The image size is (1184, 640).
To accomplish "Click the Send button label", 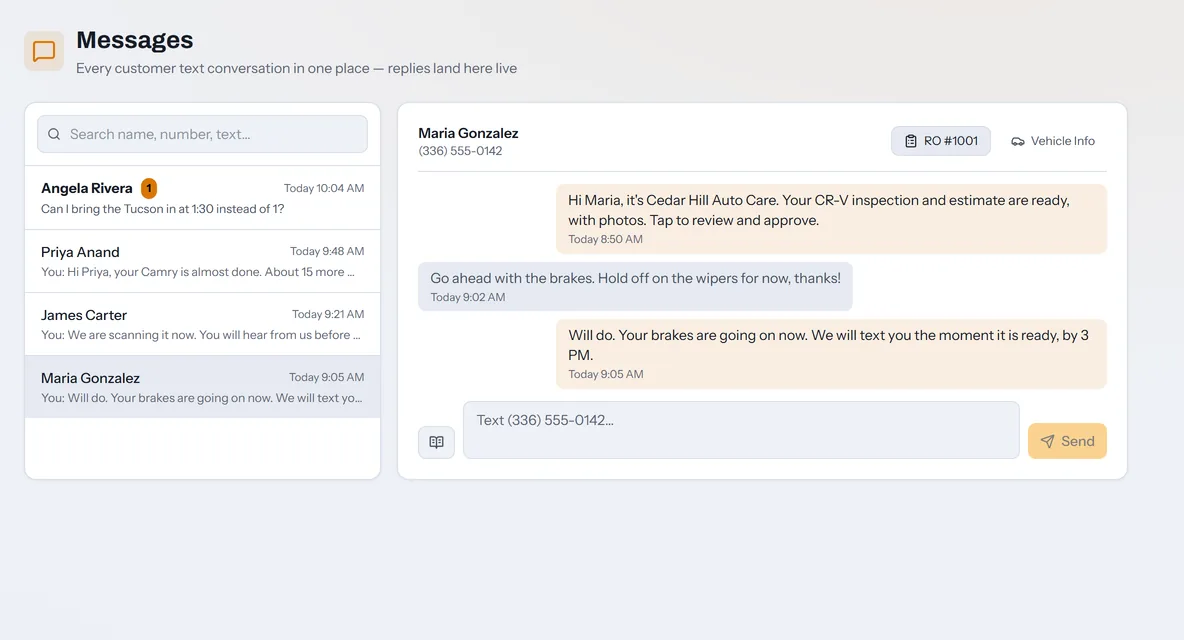I will click(x=1078, y=442).
